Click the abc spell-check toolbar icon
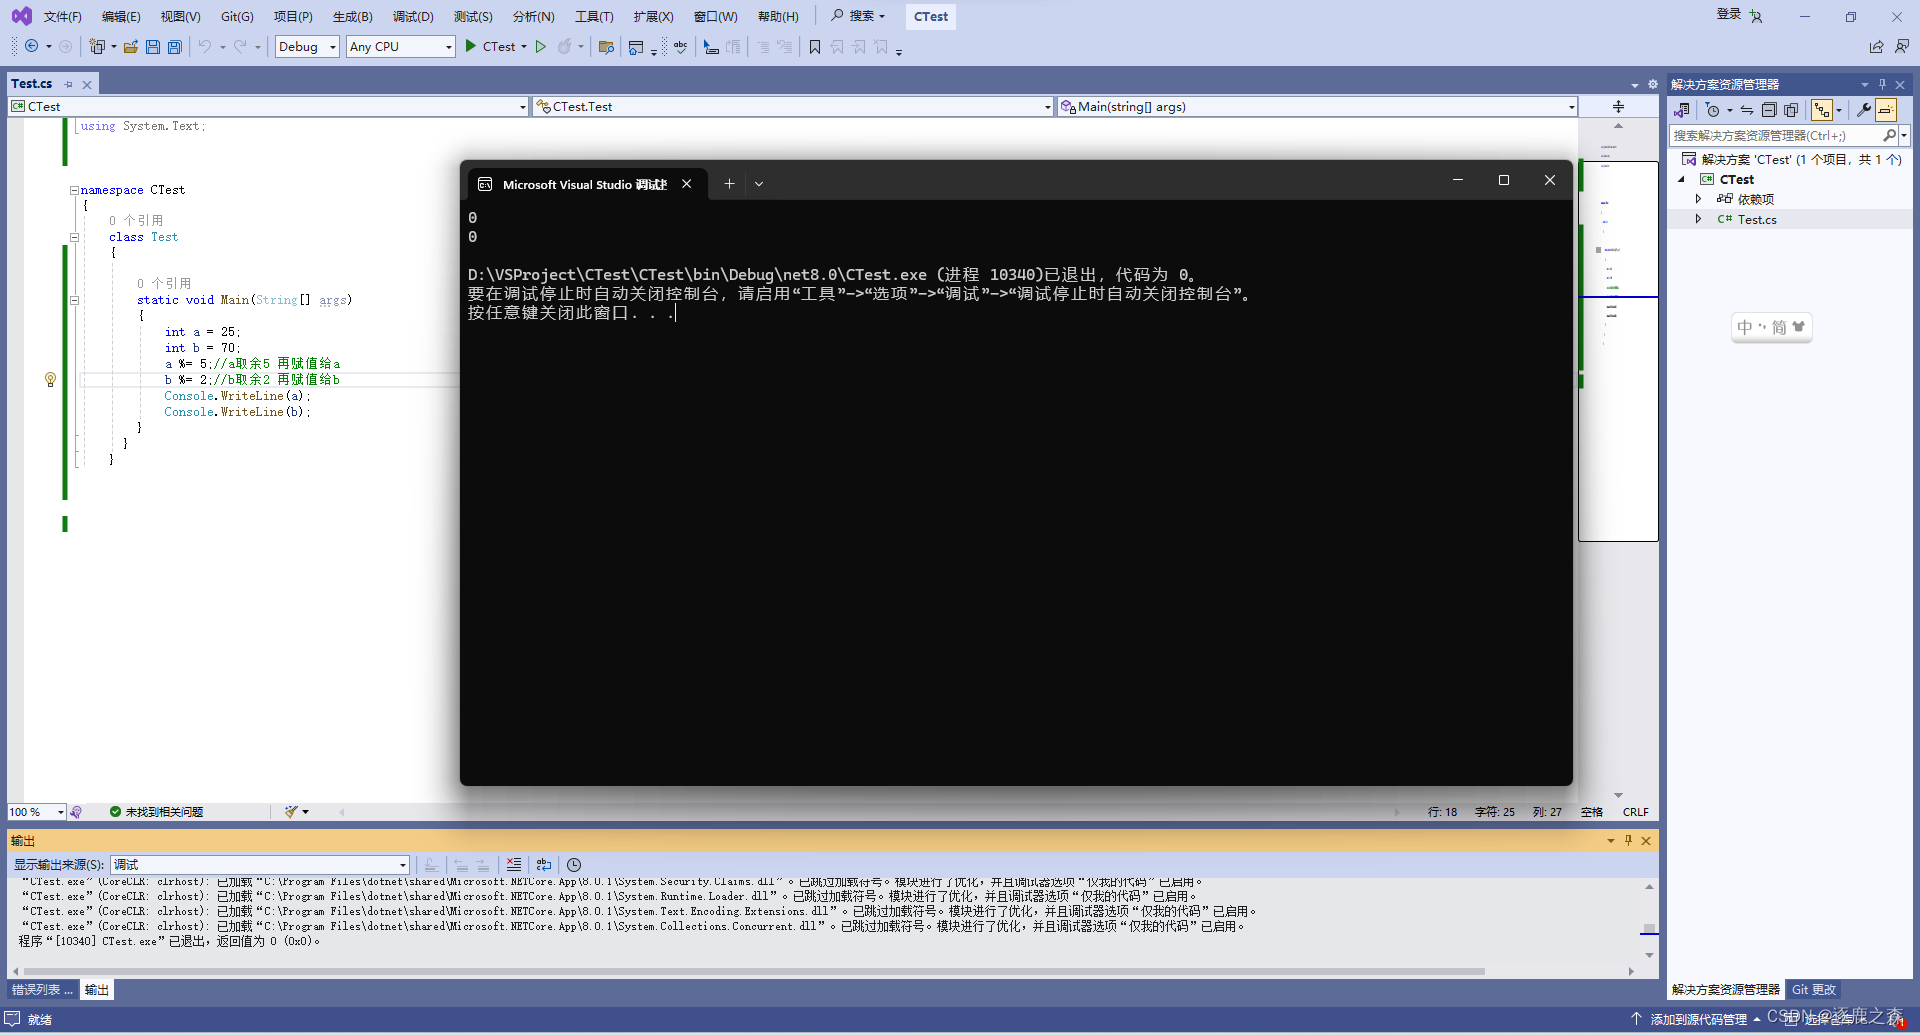The image size is (1920, 1035). 681,47
